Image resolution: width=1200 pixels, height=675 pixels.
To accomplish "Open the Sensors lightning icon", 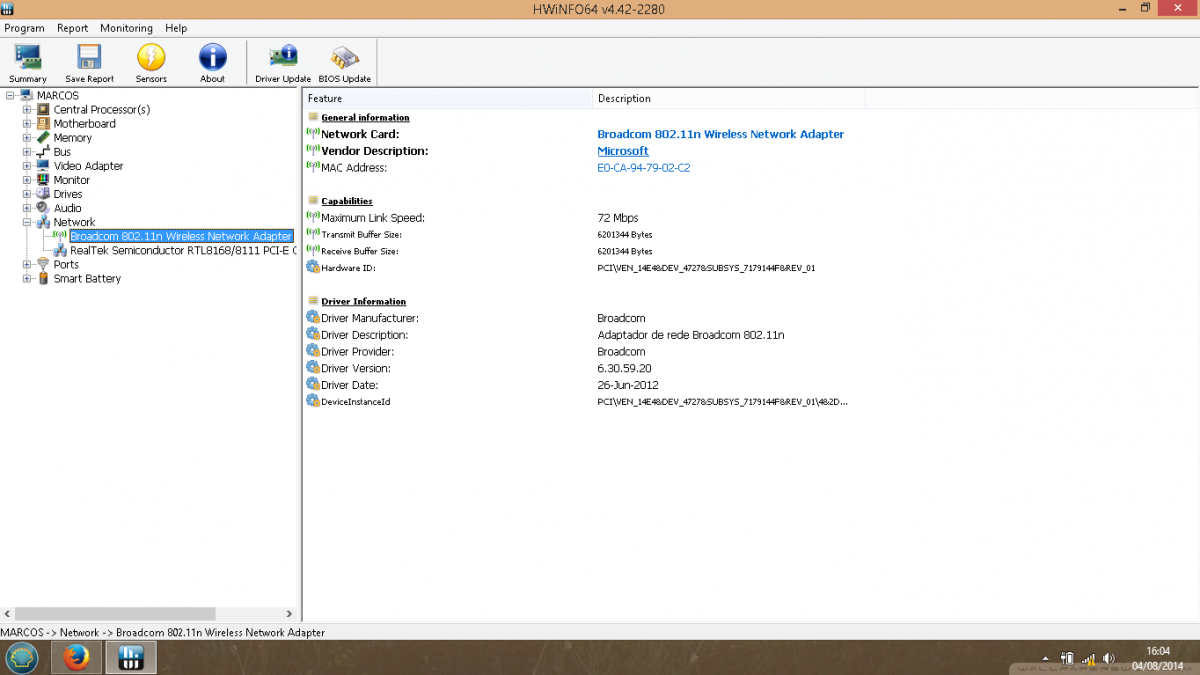I will pyautogui.click(x=151, y=63).
